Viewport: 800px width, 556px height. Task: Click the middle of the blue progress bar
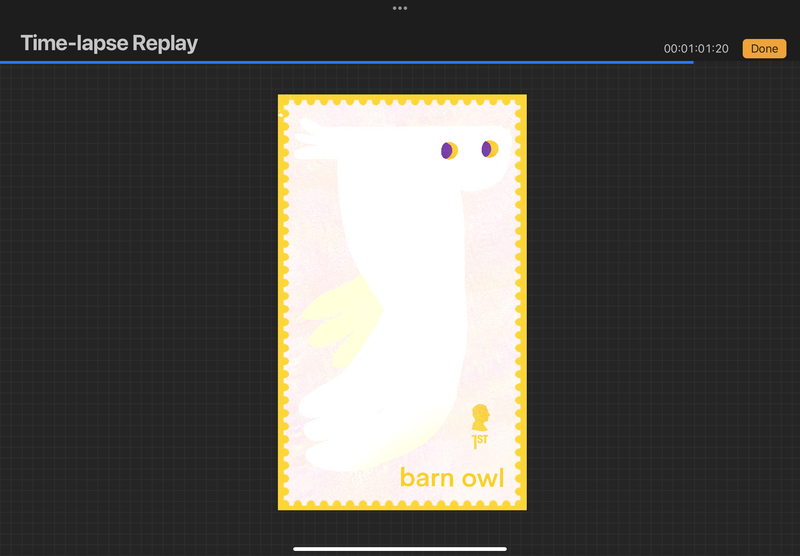click(346, 62)
